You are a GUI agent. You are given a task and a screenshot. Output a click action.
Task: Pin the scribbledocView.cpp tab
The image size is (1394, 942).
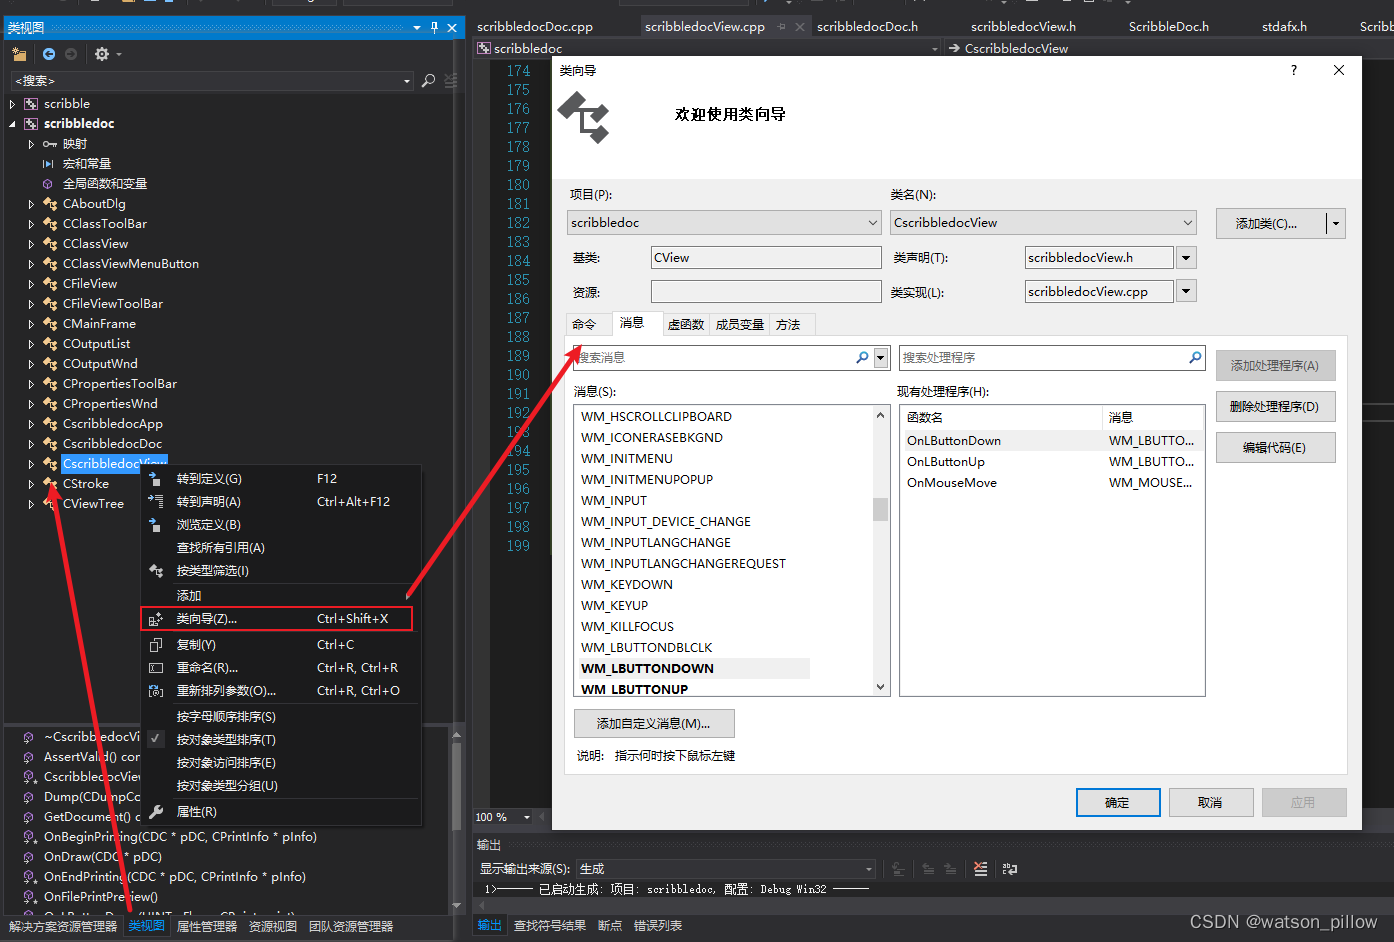(782, 27)
